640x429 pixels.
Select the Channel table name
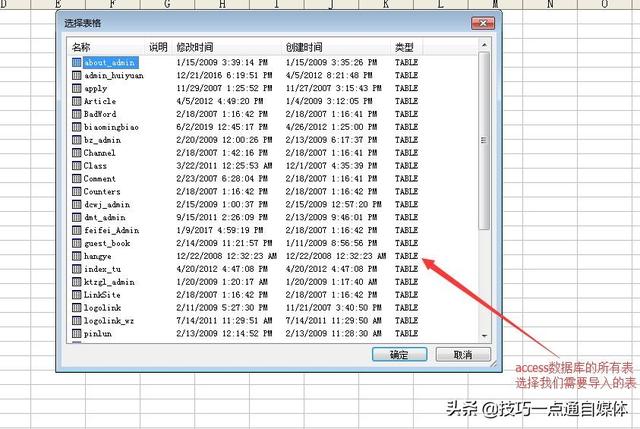point(100,153)
